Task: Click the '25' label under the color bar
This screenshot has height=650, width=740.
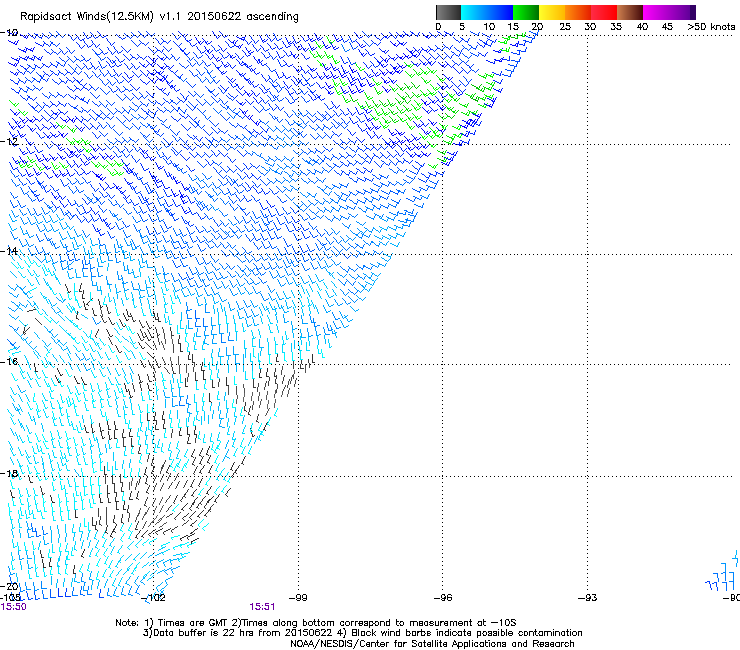Action: [x=565, y=27]
